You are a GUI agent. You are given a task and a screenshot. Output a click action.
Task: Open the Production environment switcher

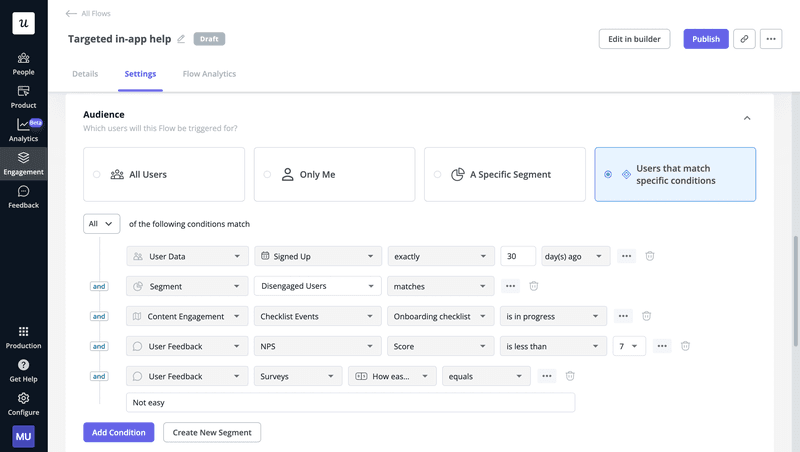coord(23,338)
